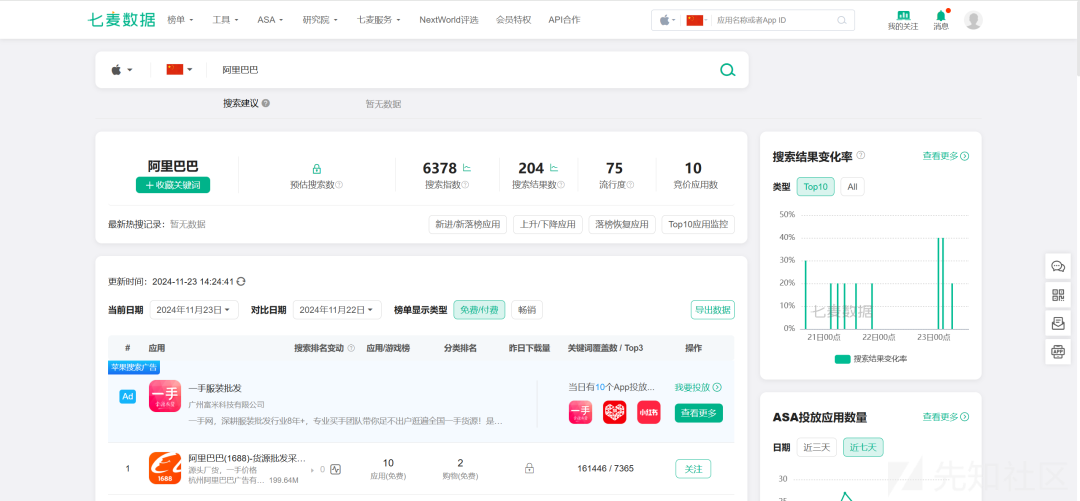Viewport: 1080px width, 501px height.
Task: Click the lock icon above 预估搜索数
Action: pyautogui.click(x=317, y=169)
